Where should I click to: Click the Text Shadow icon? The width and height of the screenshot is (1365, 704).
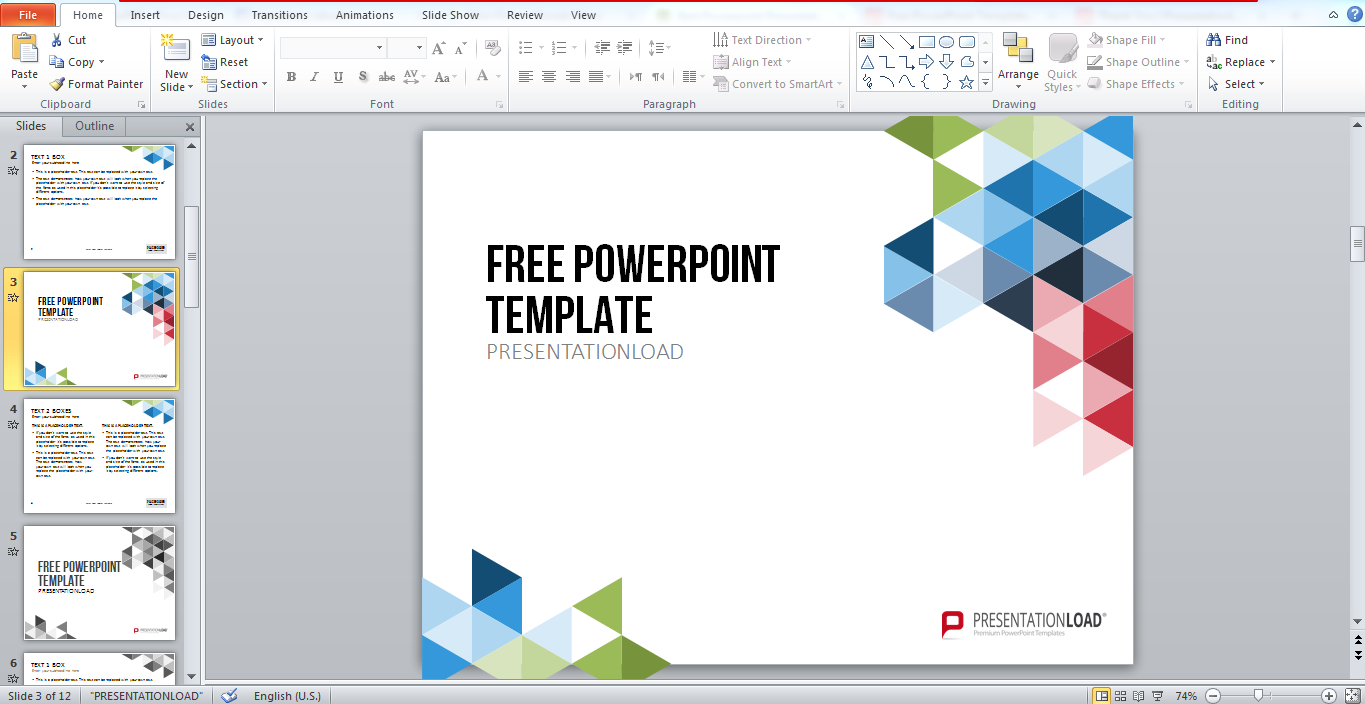tap(364, 76)
